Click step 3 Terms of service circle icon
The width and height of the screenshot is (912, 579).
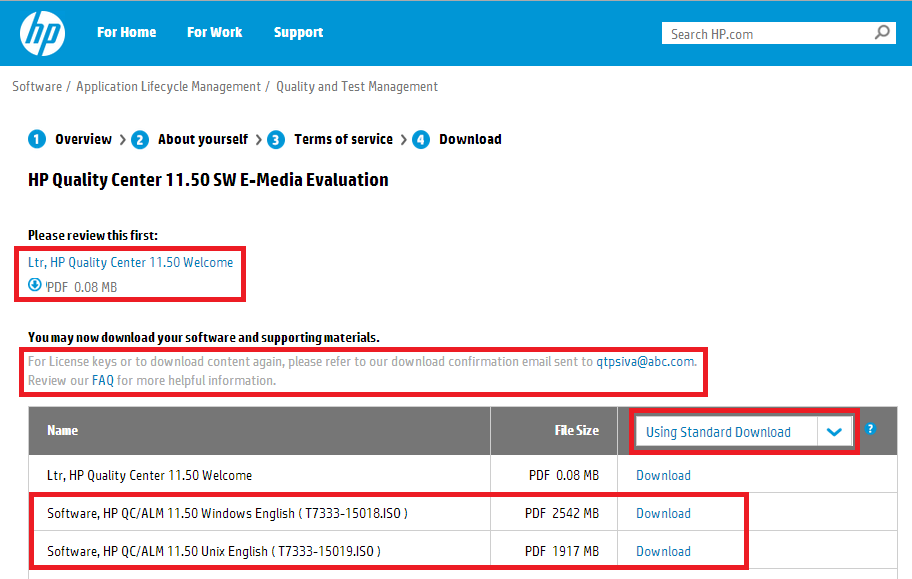tap(276, 139)
